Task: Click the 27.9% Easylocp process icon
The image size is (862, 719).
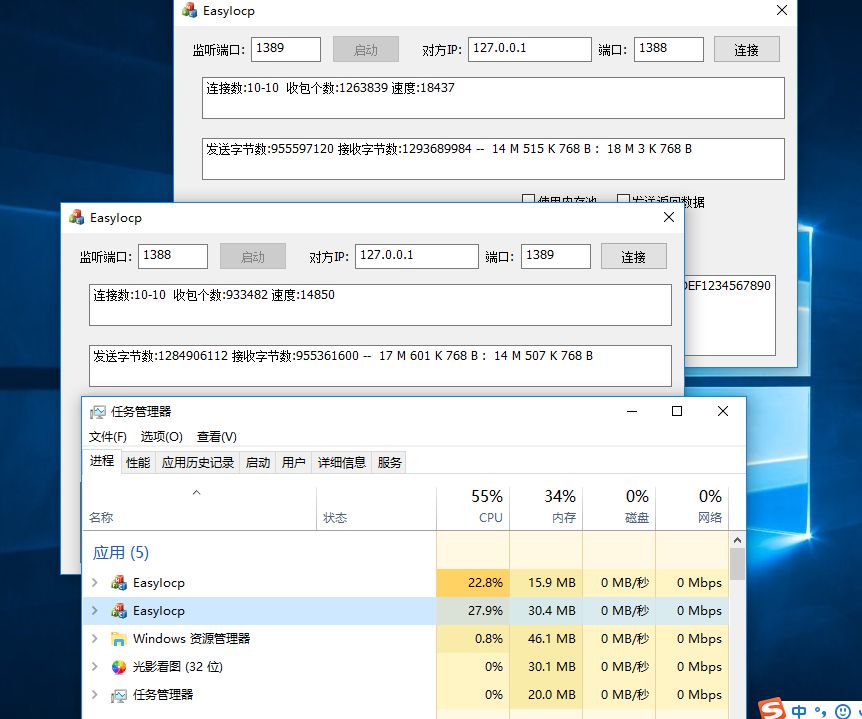Action: click(x=119, y=611)
